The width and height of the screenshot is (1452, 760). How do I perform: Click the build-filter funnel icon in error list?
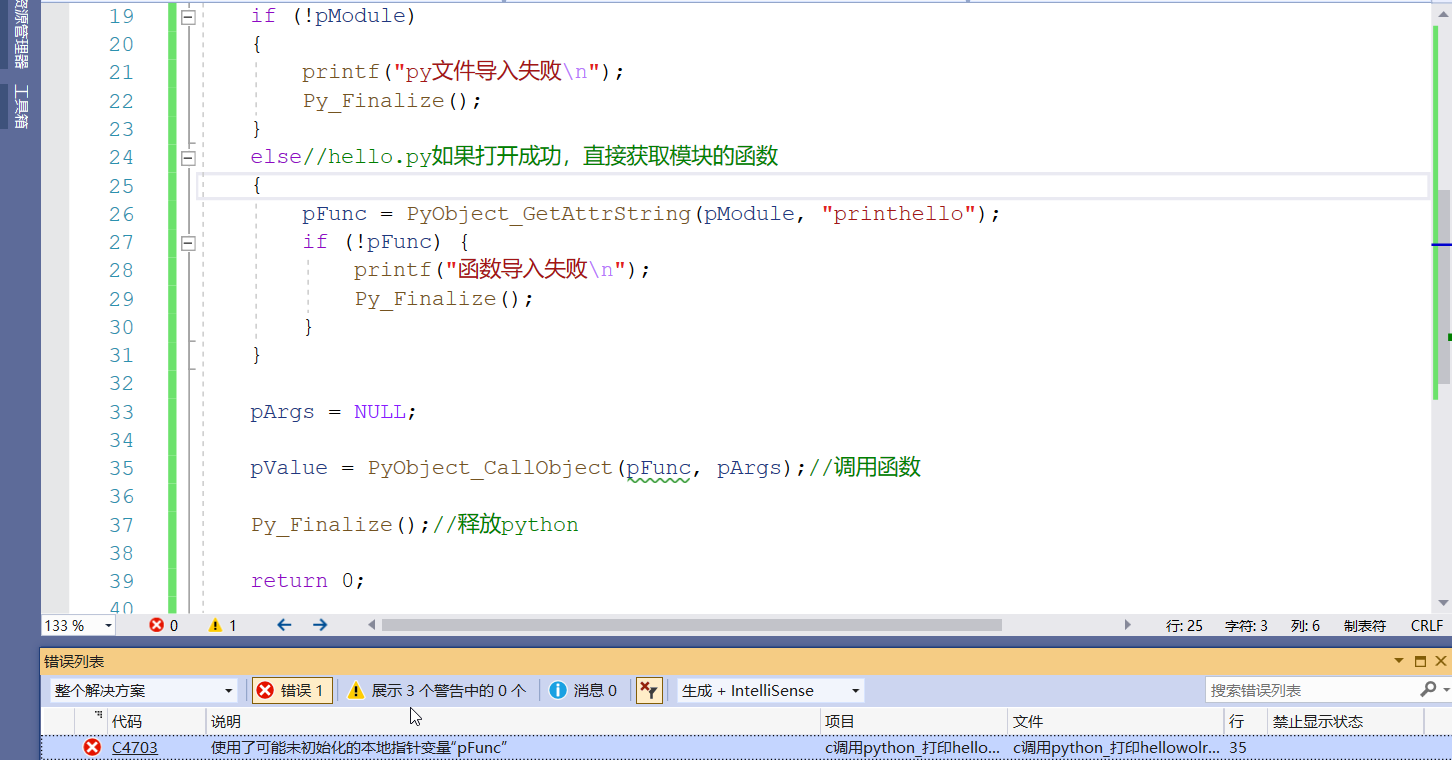click(649, 690)
